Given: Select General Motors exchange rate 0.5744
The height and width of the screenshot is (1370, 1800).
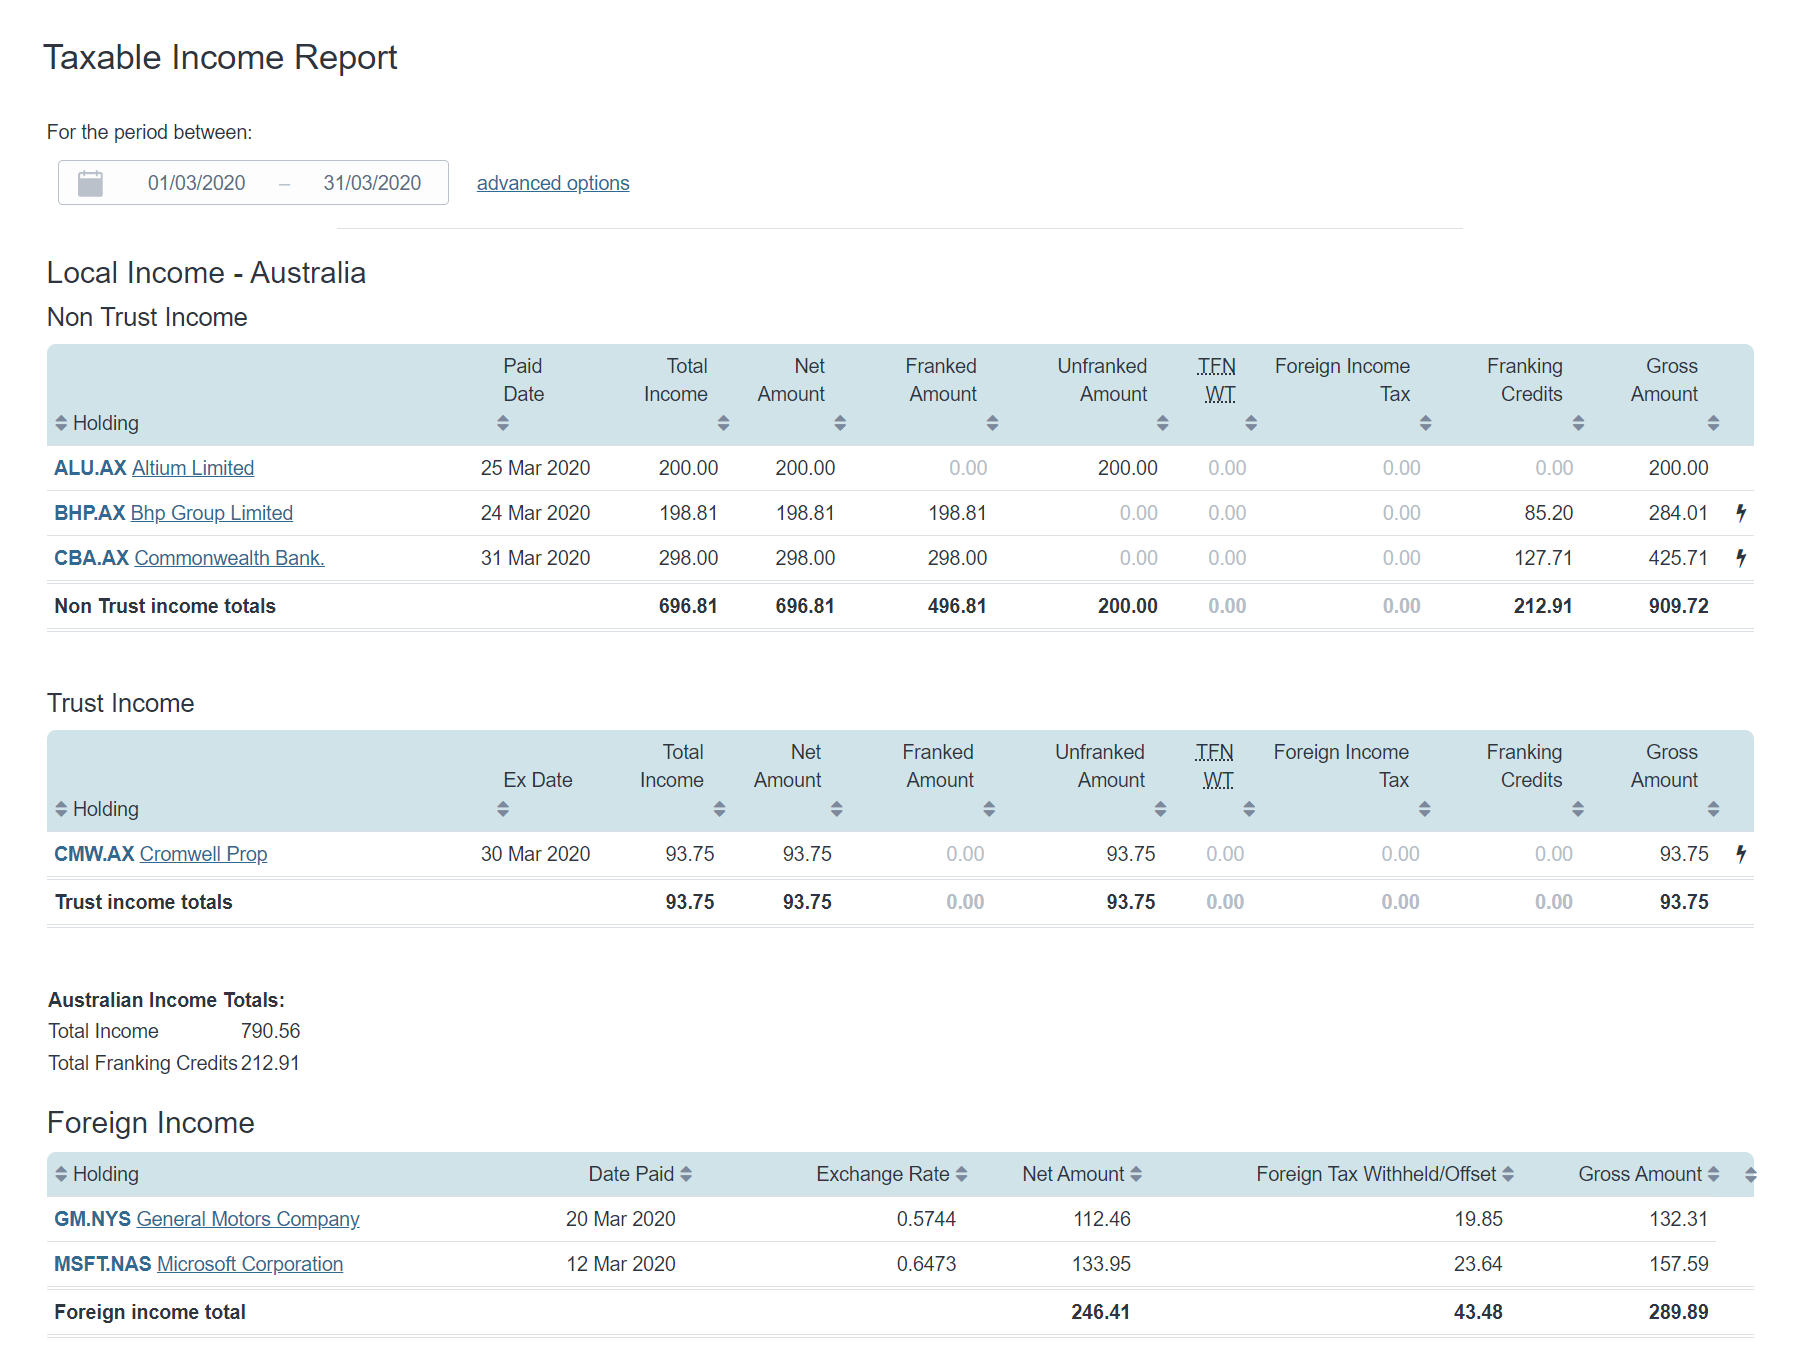Looking at the screenshot, I should coord(926,1219).
